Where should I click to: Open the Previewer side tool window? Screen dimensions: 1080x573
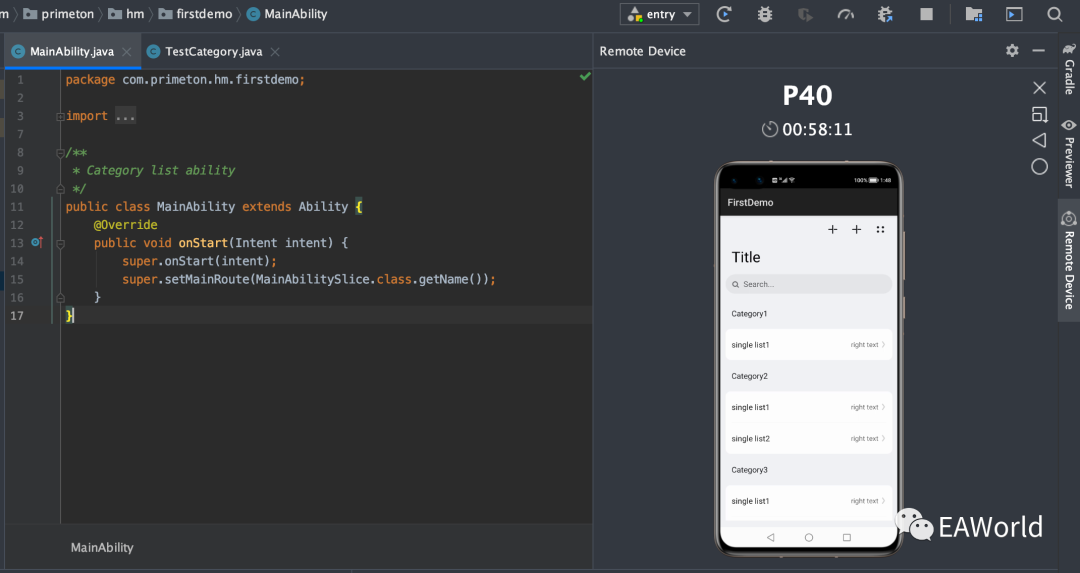pyautogui.click(x=1069, y=153)
